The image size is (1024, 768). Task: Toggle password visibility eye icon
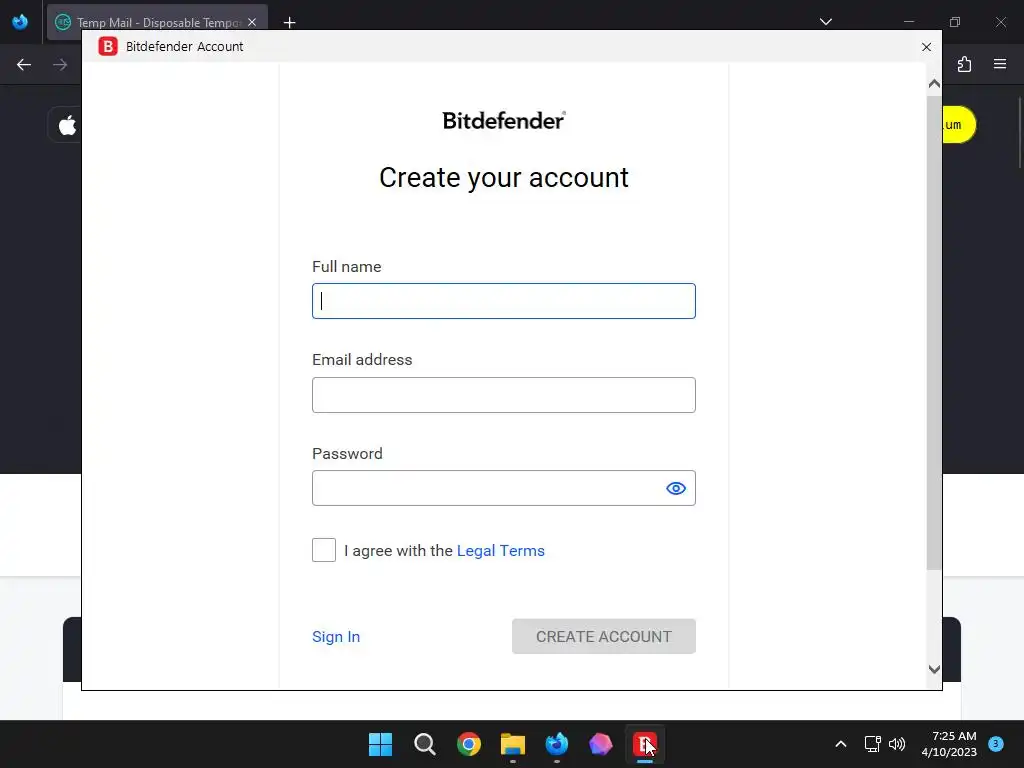click(x=675, y=488)
